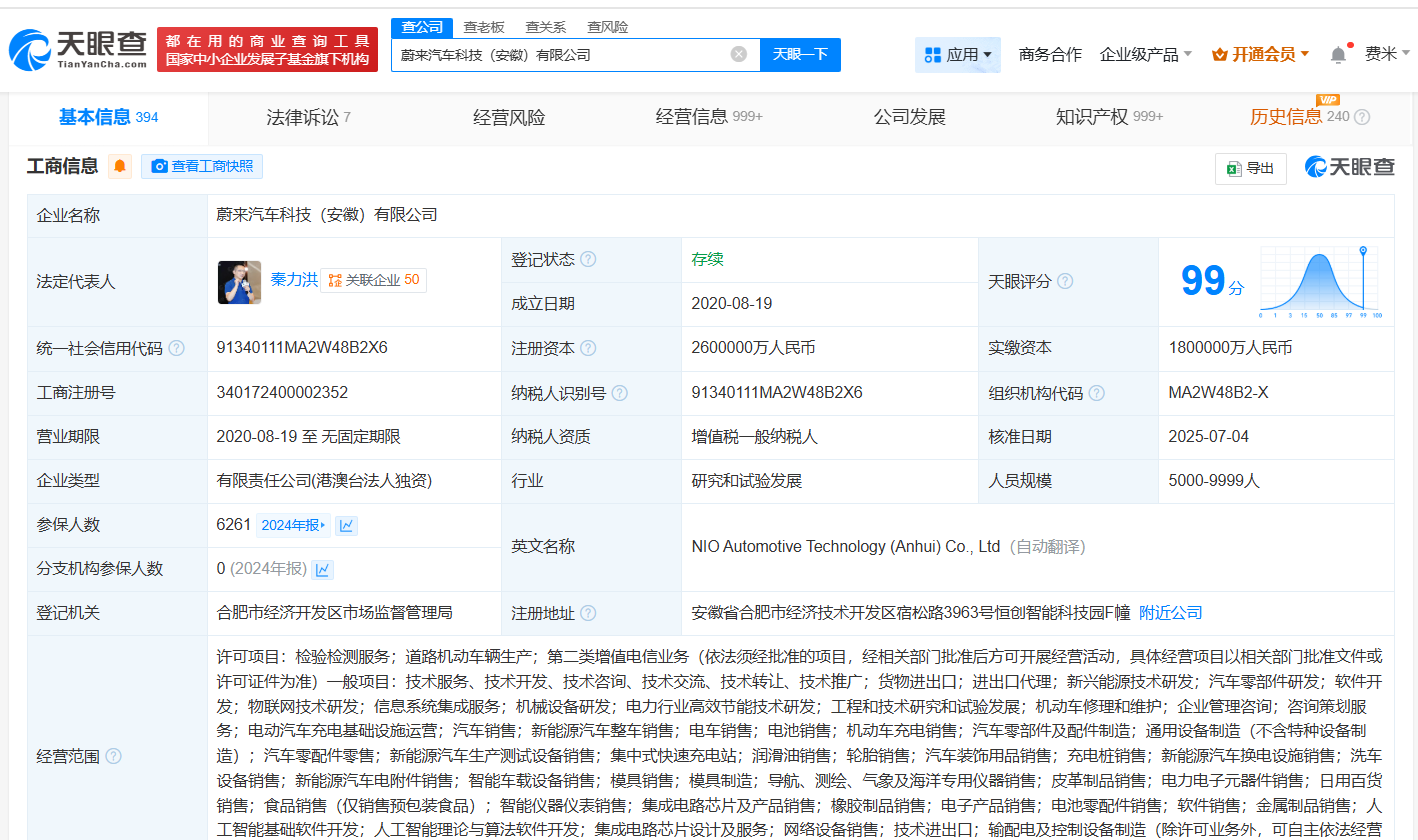Open the 经营信息 tab
Viewport: 1418px width, 840px height.
tap(709, 117)
